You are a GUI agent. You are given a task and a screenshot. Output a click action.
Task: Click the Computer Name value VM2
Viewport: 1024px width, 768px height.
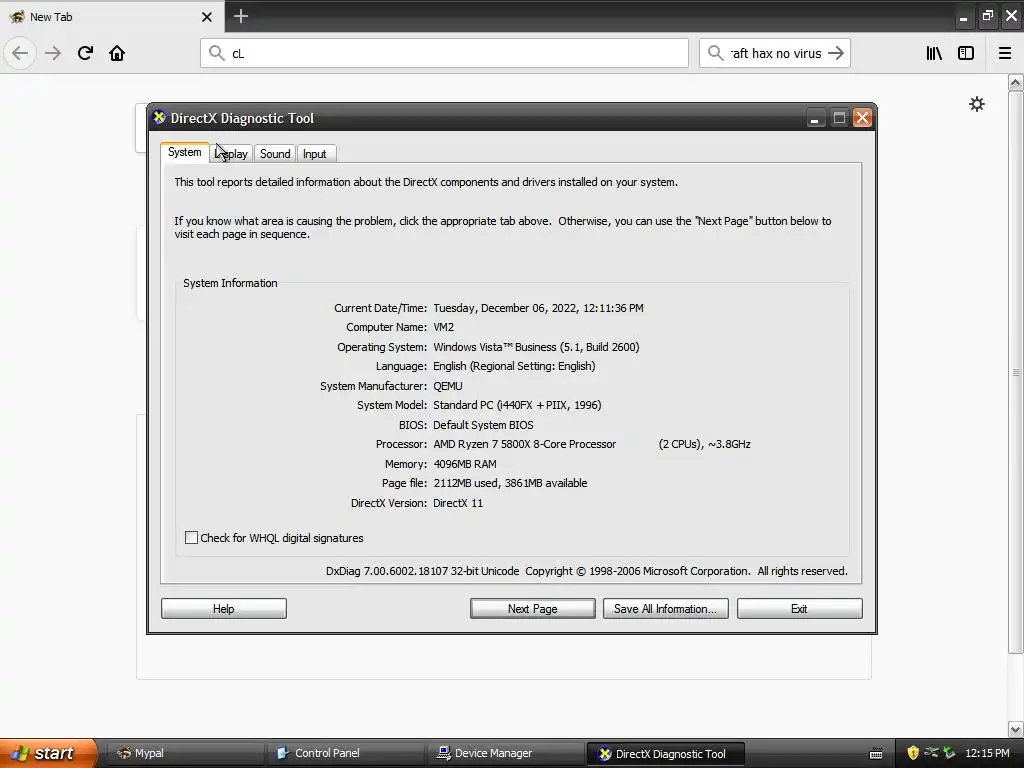tap(443, 327)
